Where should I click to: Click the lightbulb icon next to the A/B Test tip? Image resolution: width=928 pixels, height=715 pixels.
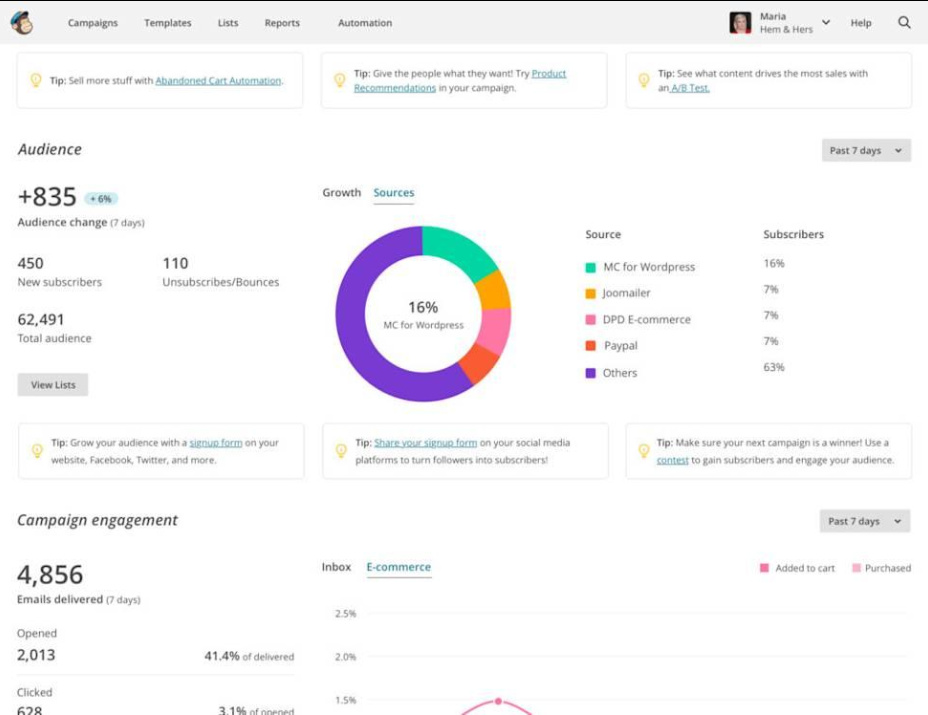tap(646, 80)
